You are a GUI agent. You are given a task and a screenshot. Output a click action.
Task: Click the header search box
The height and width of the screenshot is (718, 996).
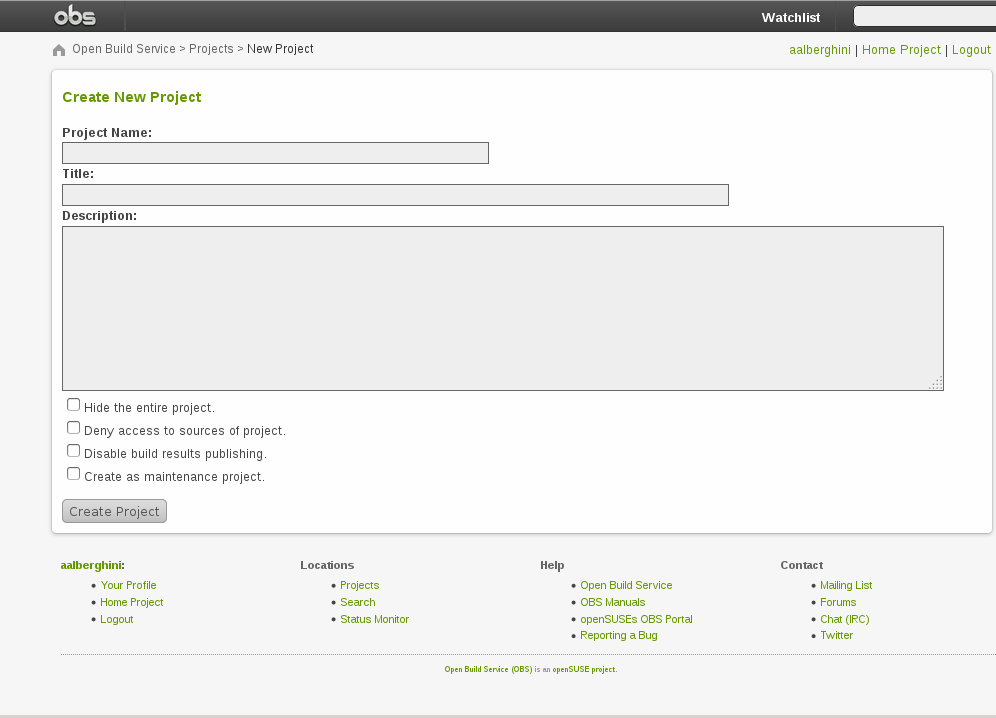(923, 16)
